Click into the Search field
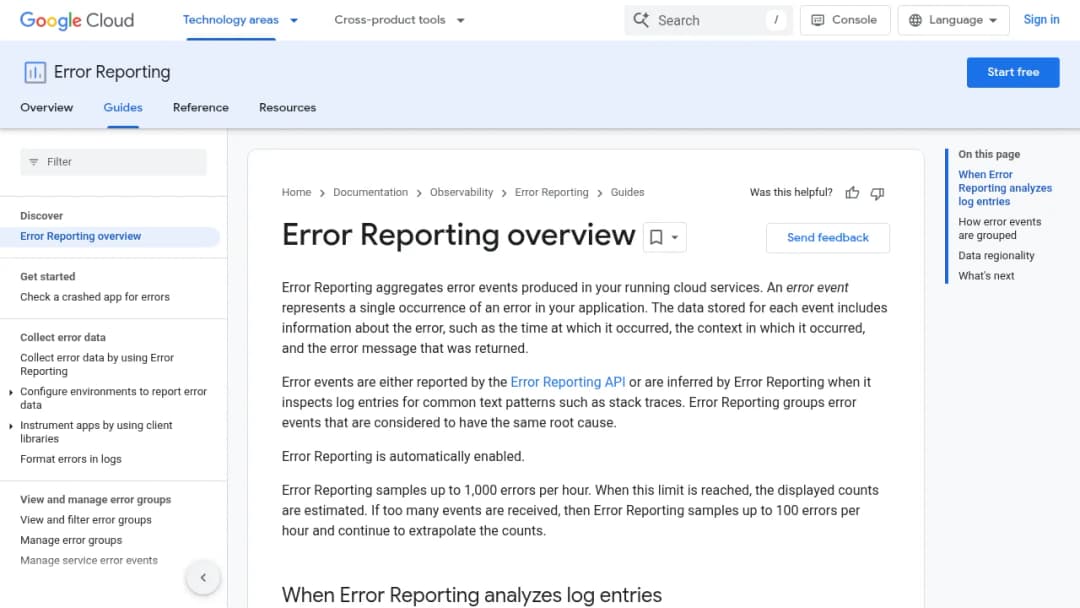Viewport: 1080px width, 608px height. (708, 20)
